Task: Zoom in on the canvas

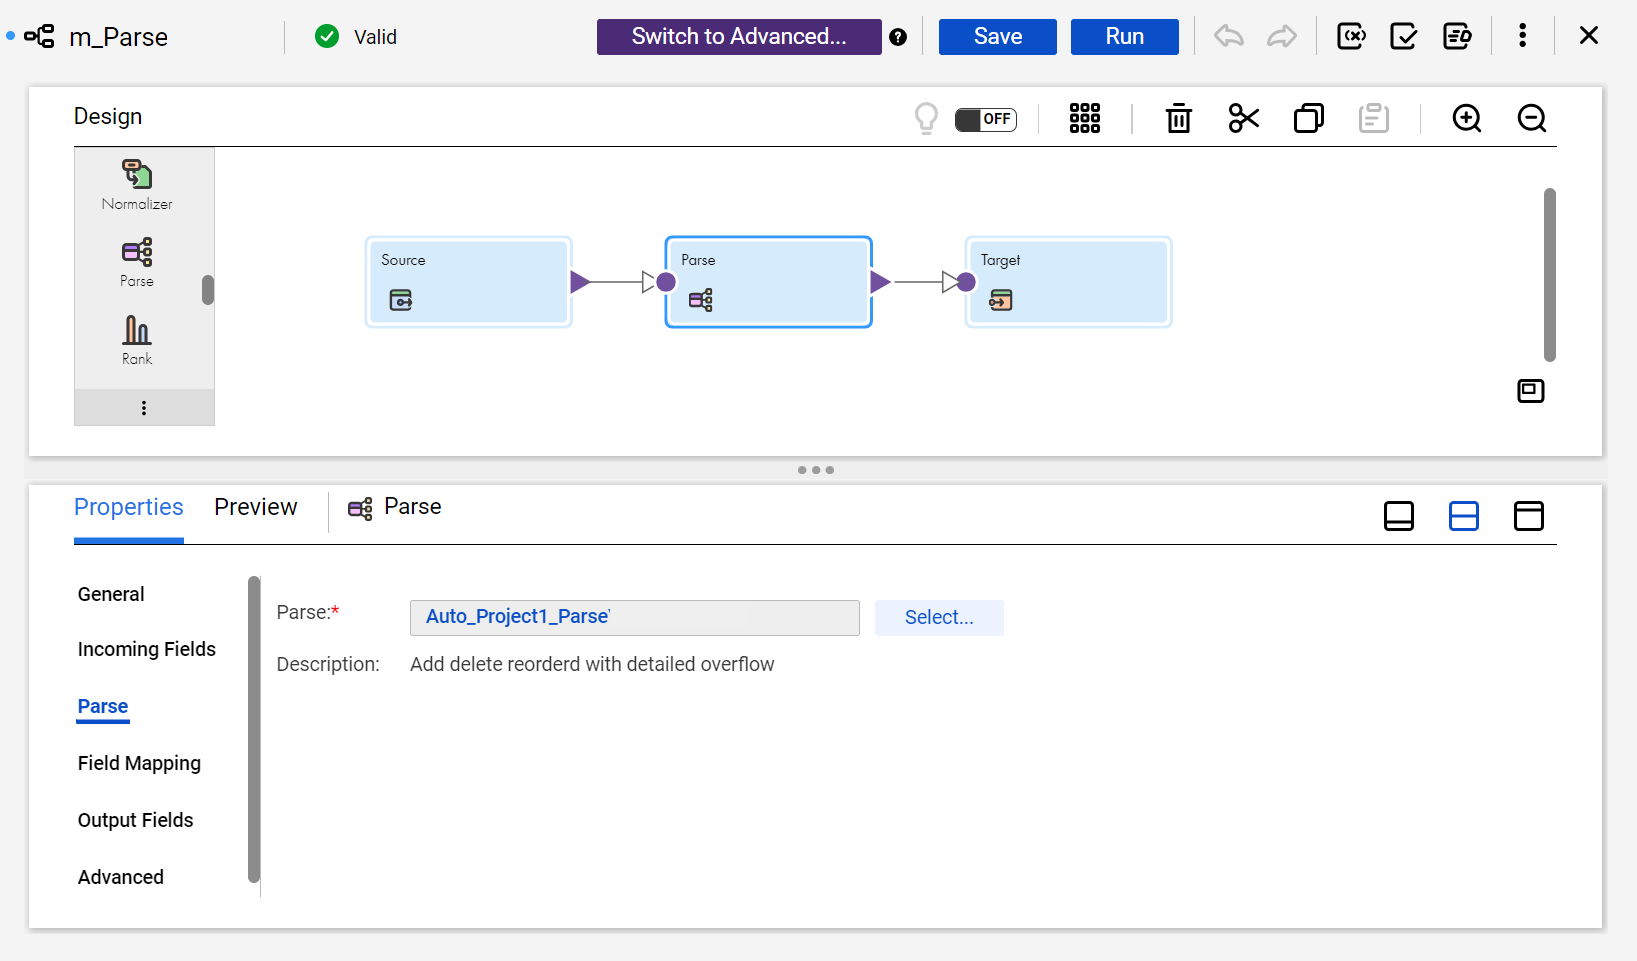Action: [x=1467, y=118]
